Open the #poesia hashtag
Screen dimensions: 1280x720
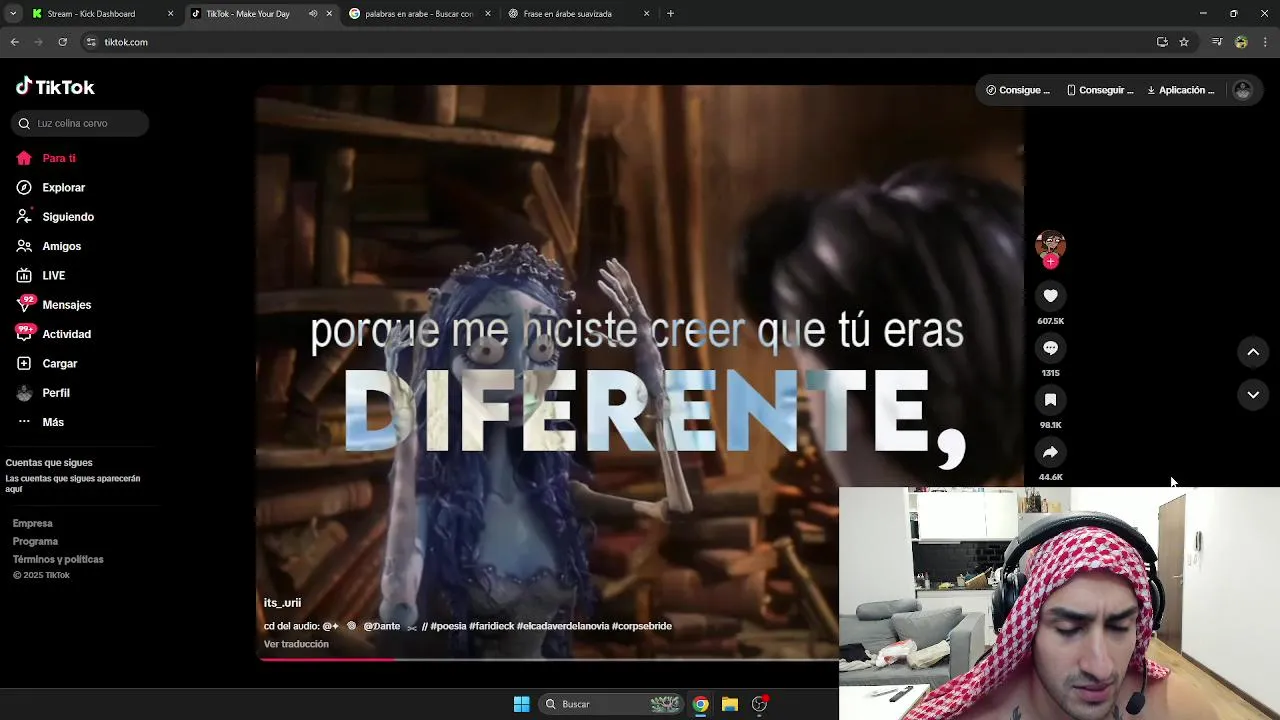click(448, 626)
